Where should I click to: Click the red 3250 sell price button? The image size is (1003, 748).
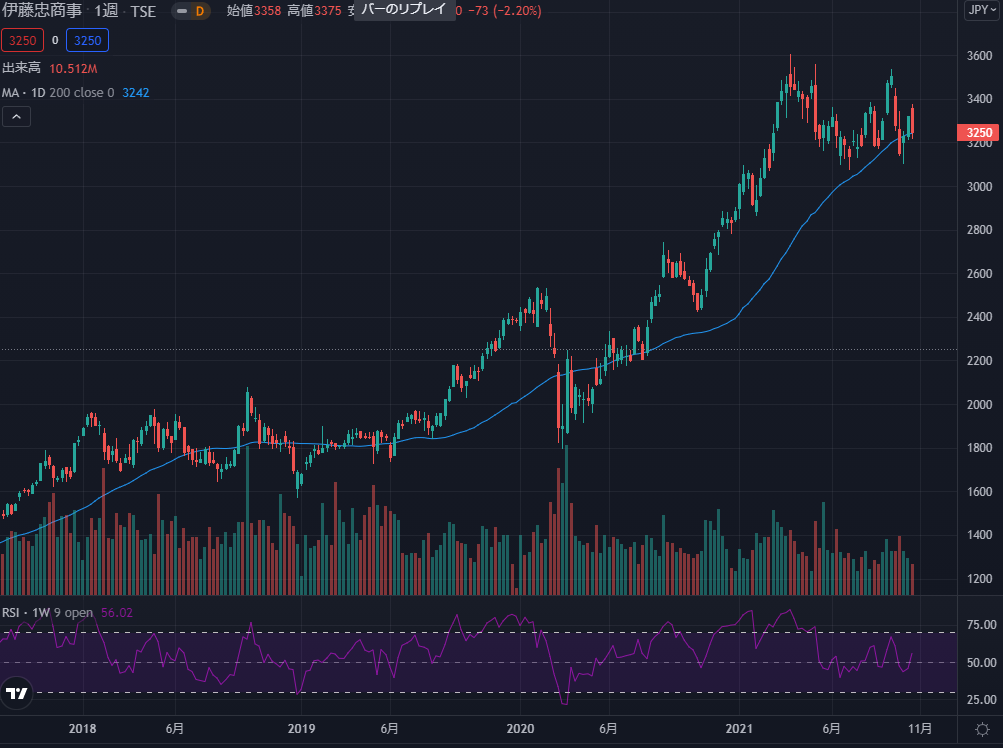[21, 41]
